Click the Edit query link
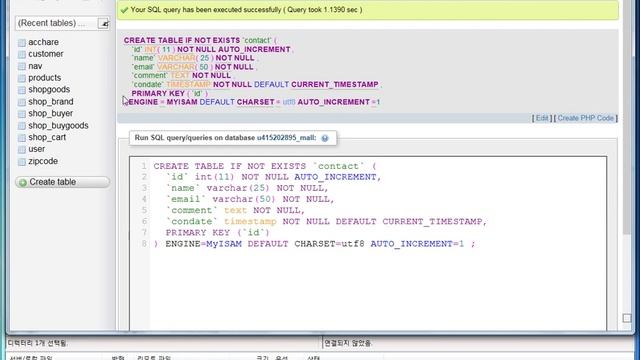 (542, 118)
